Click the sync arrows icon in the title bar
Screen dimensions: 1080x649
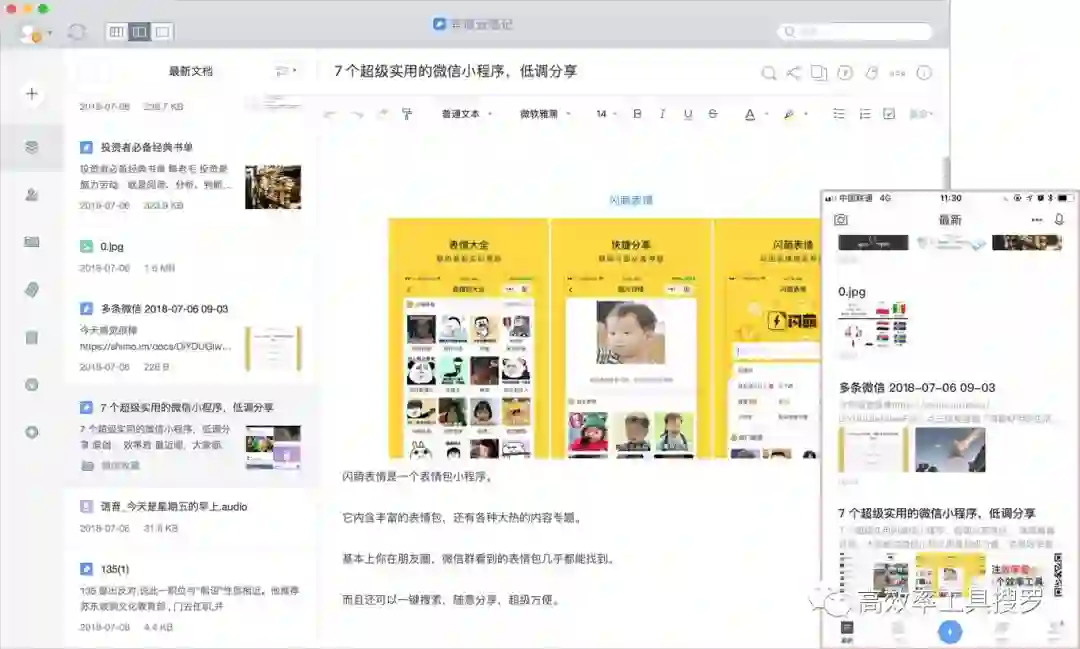click(x=77, y=32)
